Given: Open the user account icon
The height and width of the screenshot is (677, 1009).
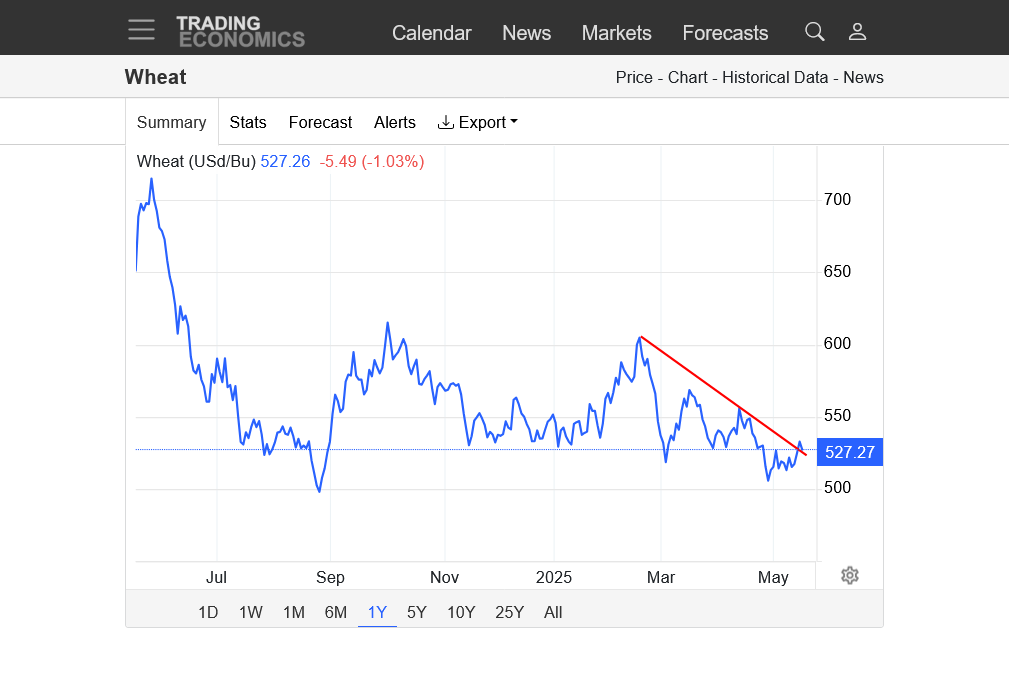Looking at the screenshot, I should pos(857,32).
